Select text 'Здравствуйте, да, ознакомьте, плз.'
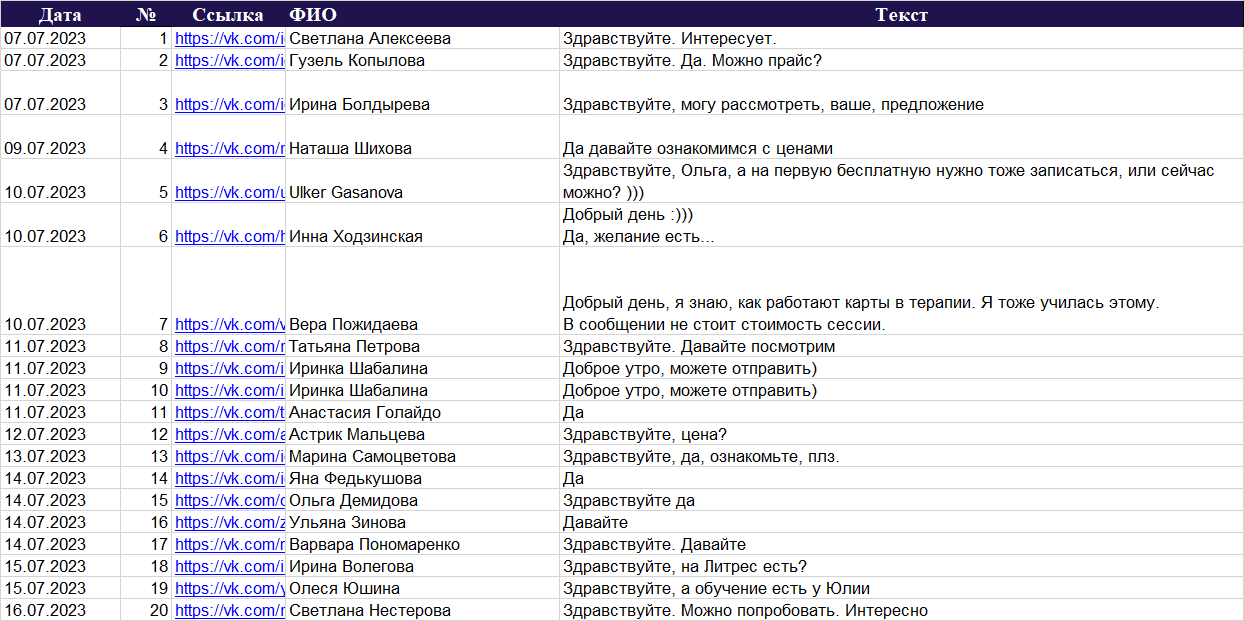Viewport: 1244px width, 621px height. [x=701, y=456]
